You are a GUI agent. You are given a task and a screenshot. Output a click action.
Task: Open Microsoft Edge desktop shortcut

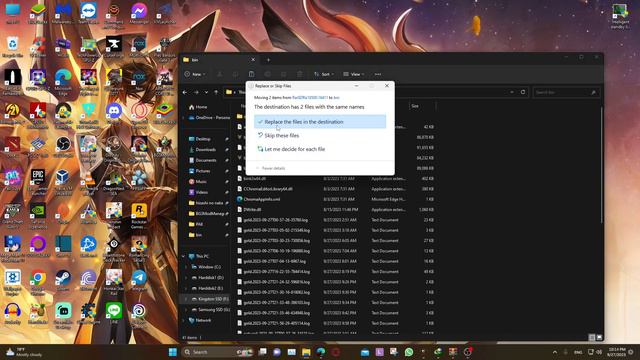pos(63,80)
